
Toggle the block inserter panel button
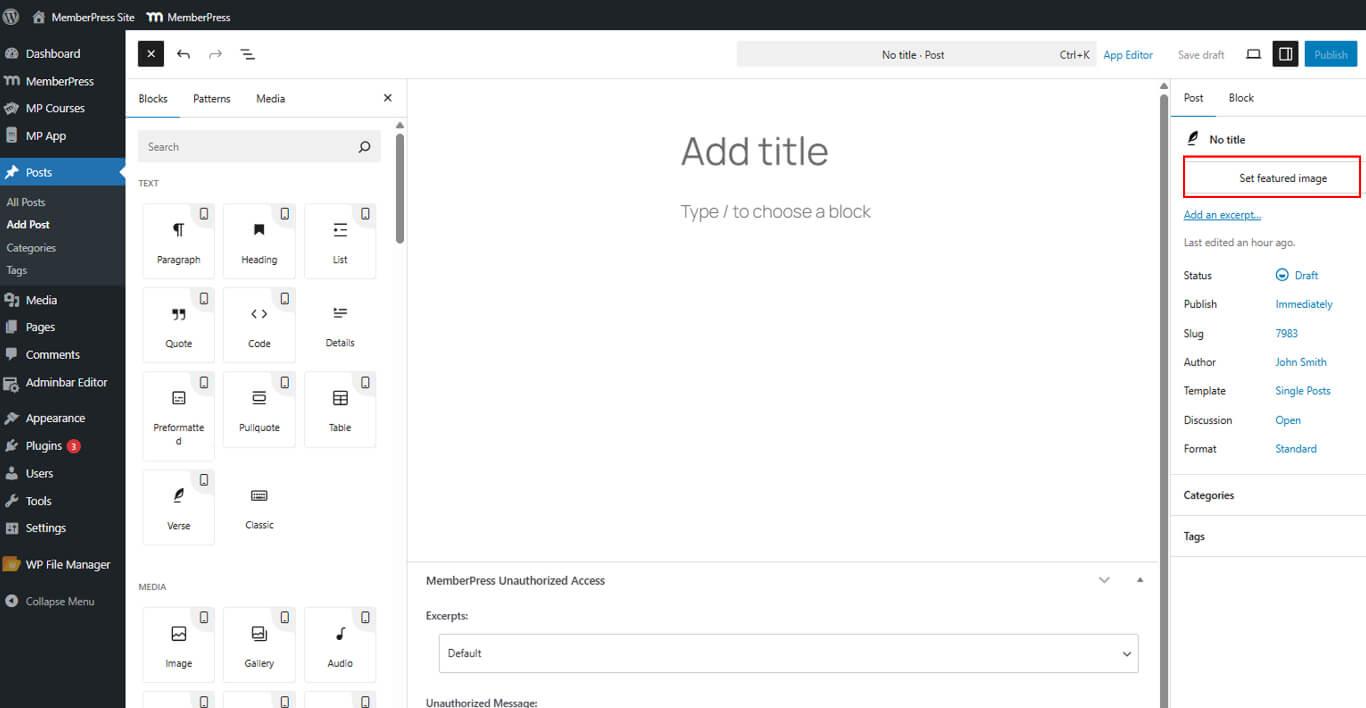(x=150, y=54)
